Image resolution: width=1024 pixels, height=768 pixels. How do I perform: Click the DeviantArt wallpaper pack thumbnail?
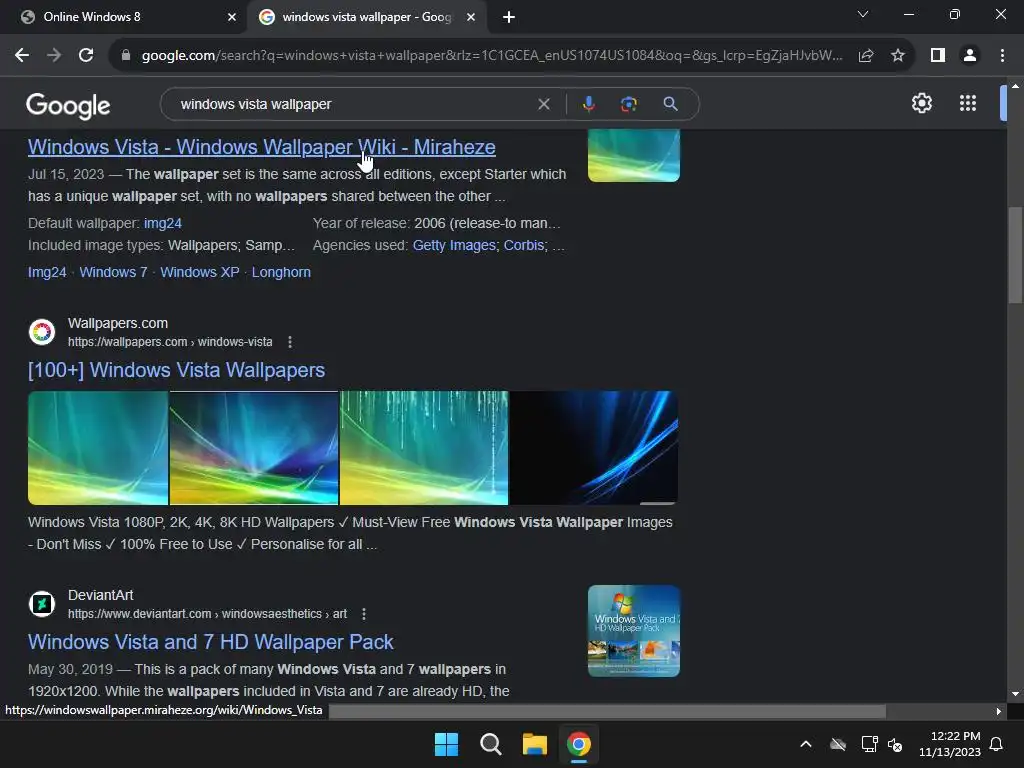(633, 631)
